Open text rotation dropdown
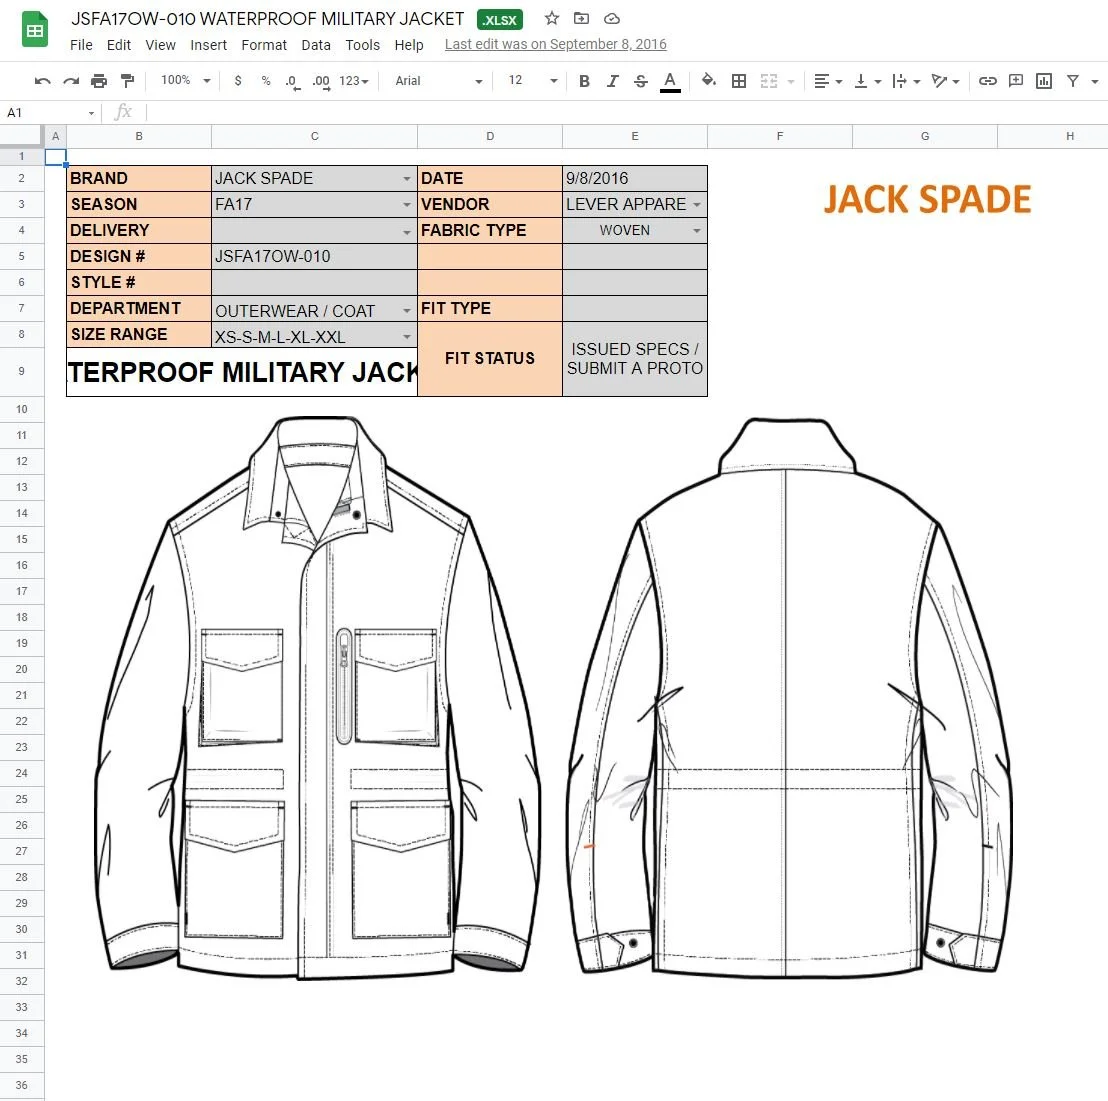Screen dimensions: 1108x1101 click(x=945, y=81)
